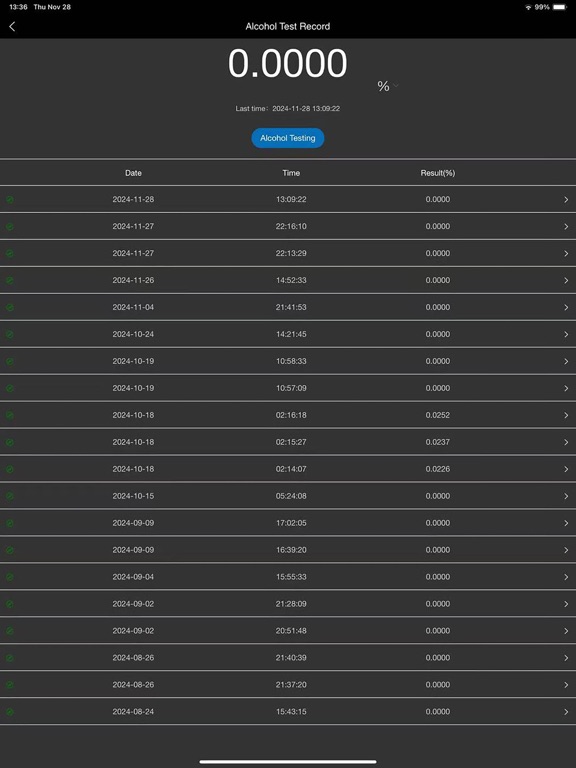
Task: Open details chevron for 13:09:22 record
Action: point(566,199)
